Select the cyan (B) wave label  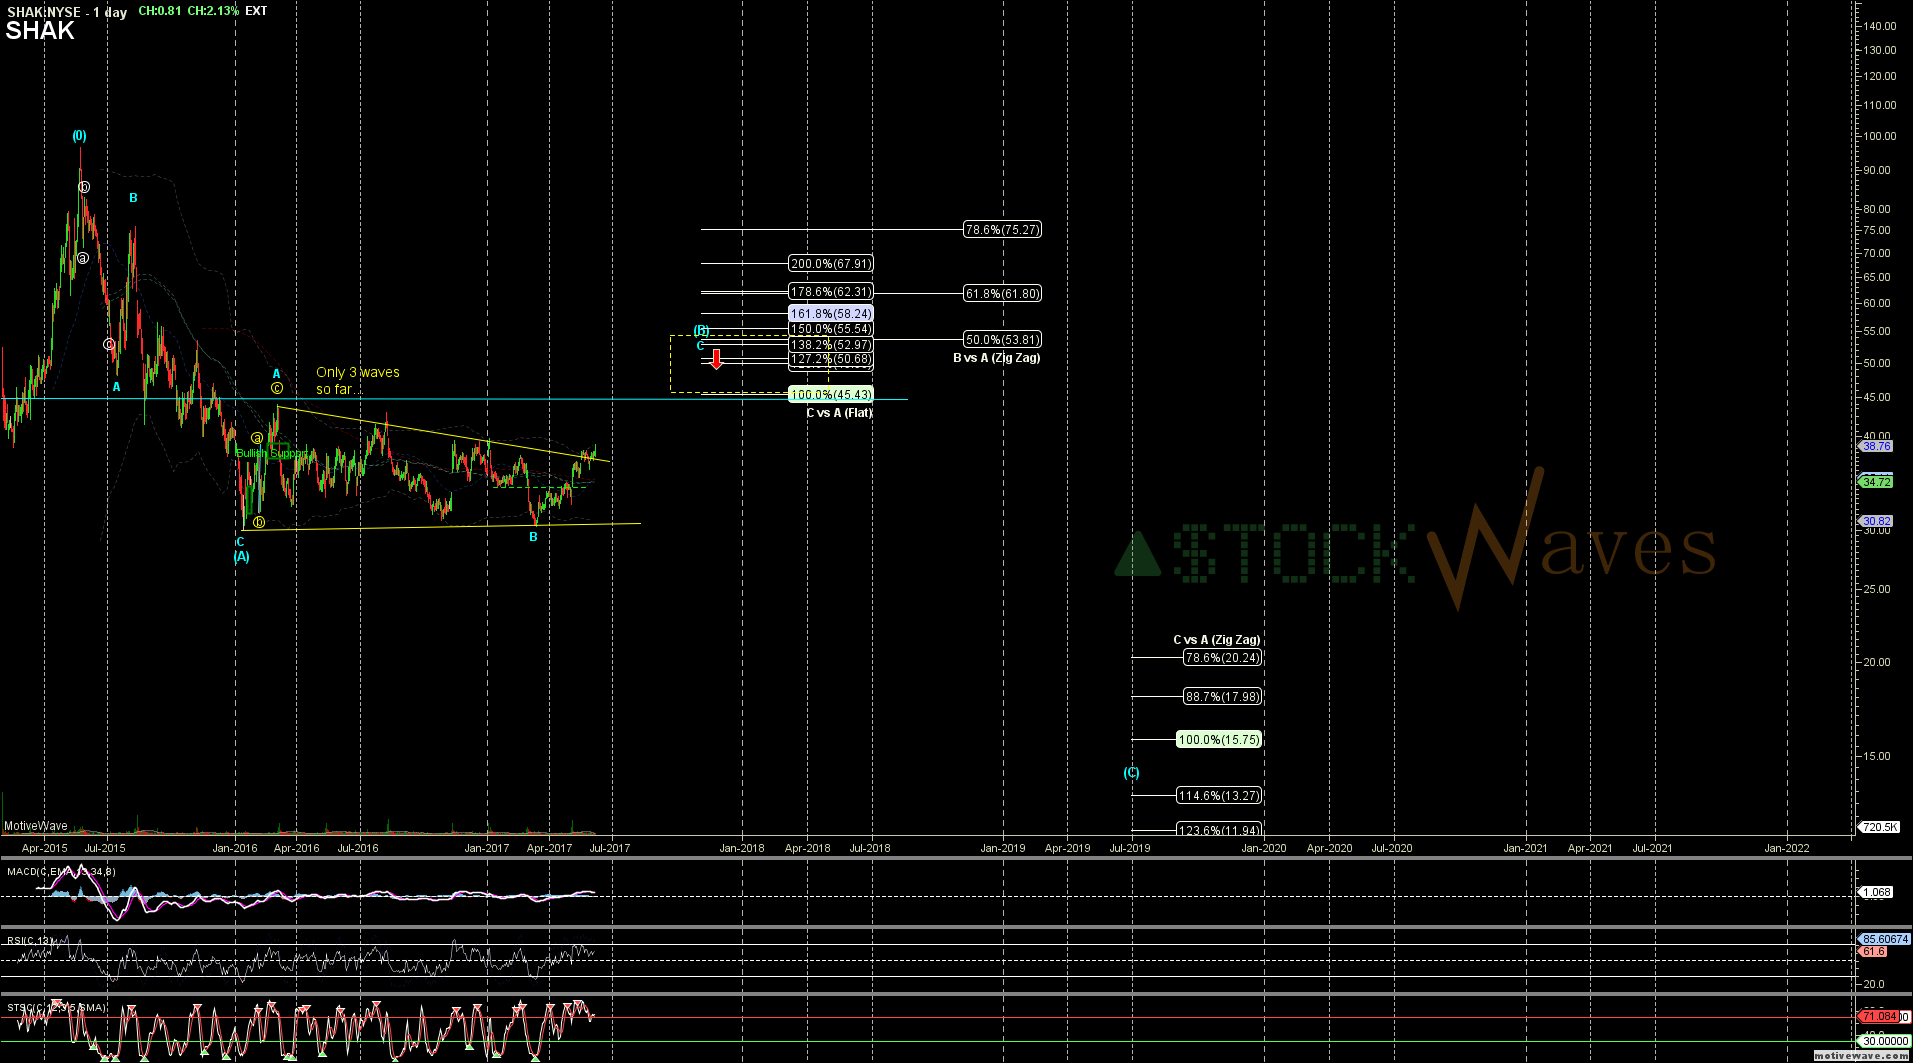tap(702, 330)
